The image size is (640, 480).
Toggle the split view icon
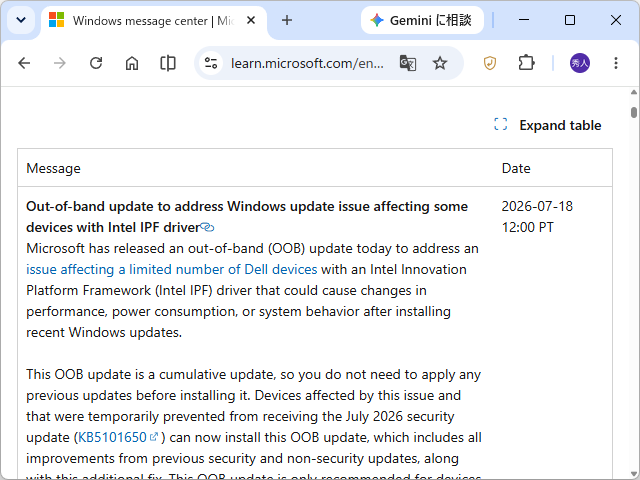click(168, 63)
